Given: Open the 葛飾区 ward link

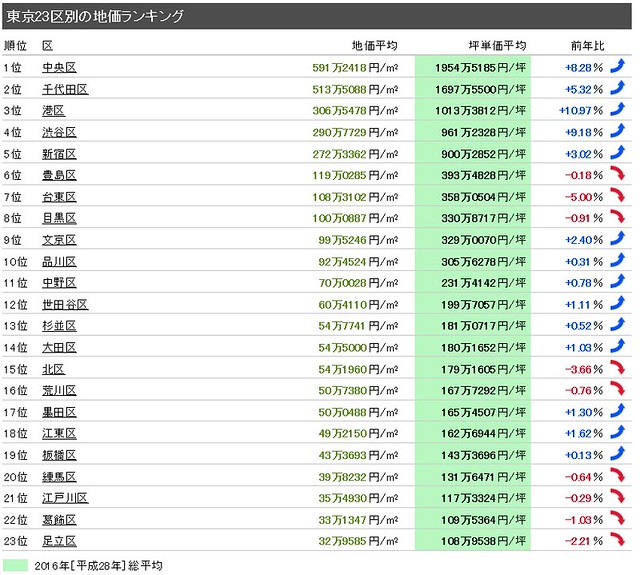Looking at the screenshot, I should click(60, 520).
